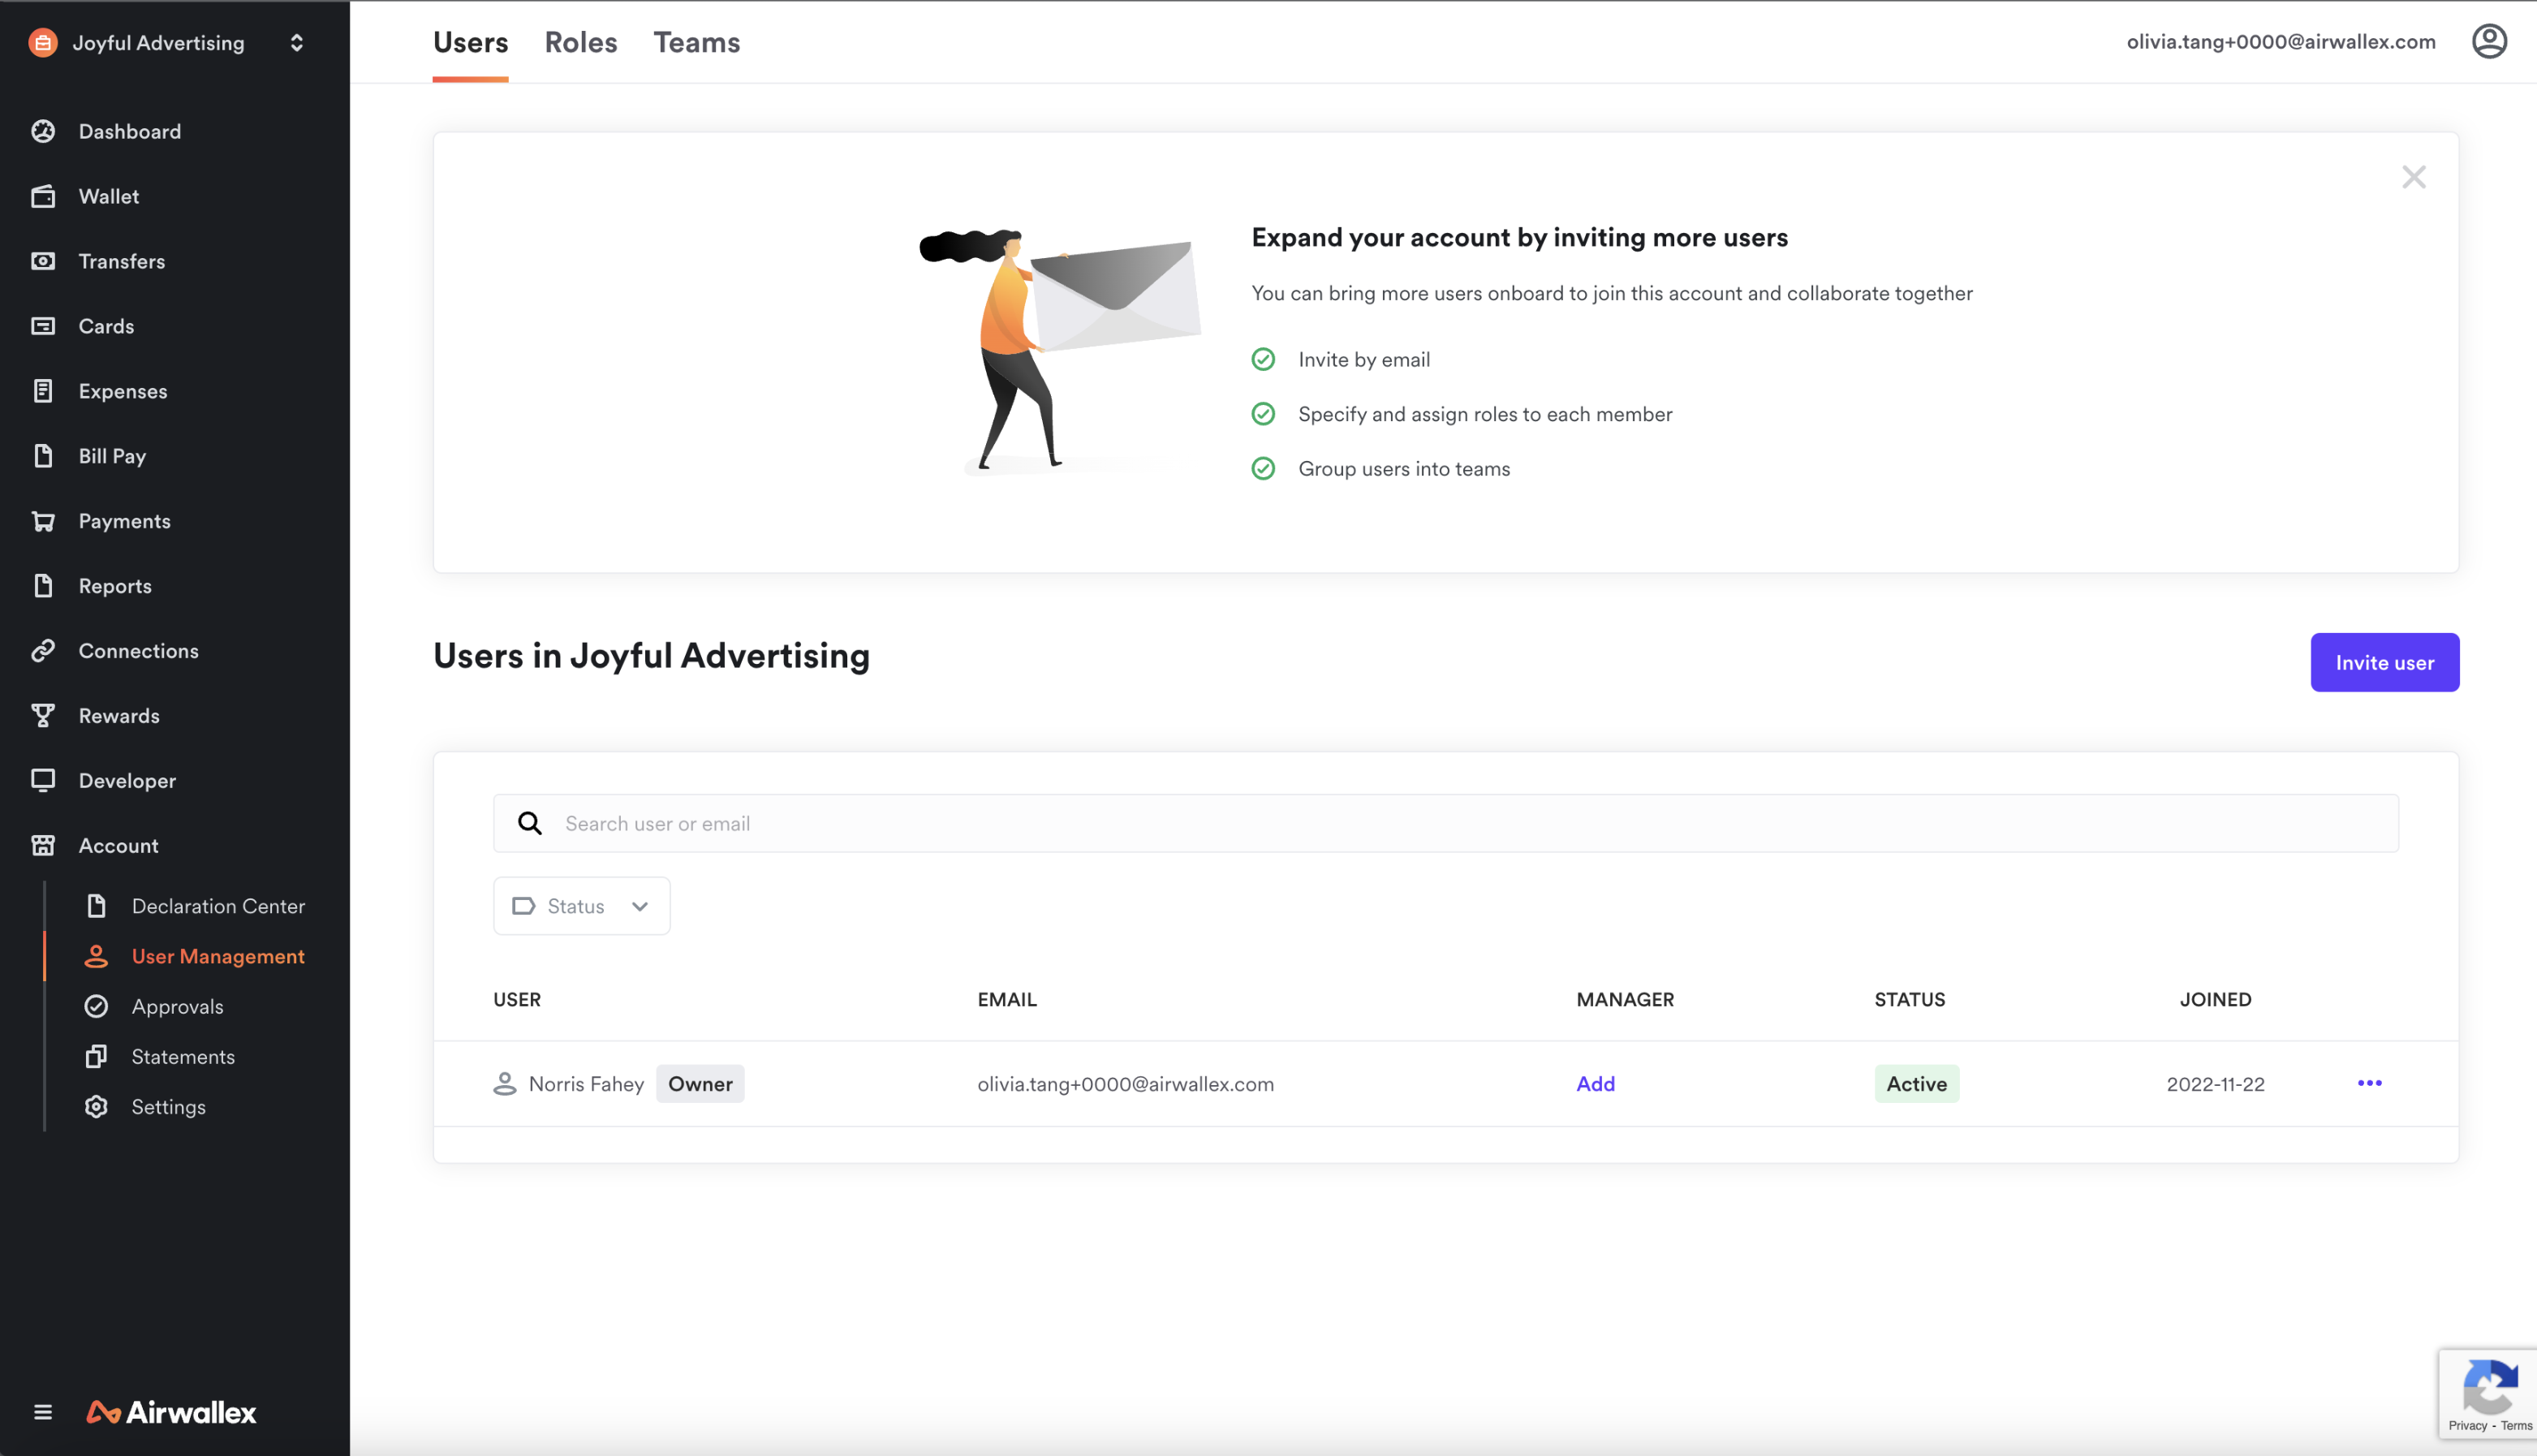Click the joined date 2022-11-22

coord(2215,1083)
